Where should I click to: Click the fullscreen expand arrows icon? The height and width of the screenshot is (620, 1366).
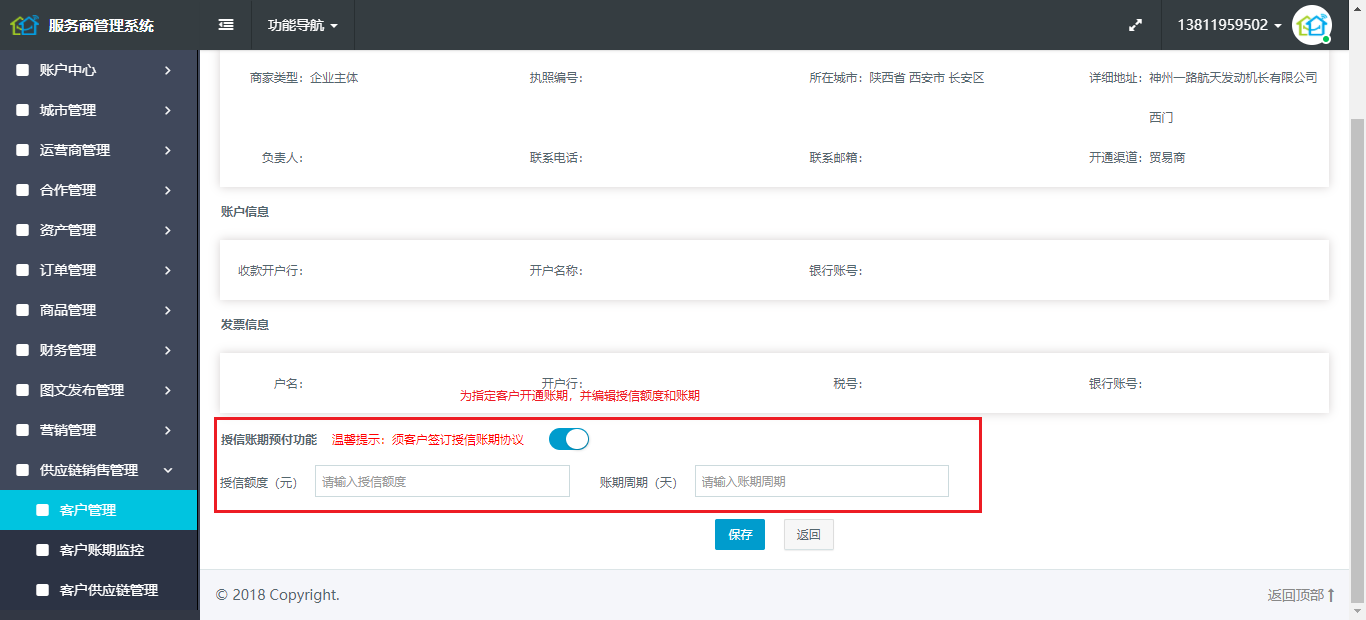[x=1135, y=26]
